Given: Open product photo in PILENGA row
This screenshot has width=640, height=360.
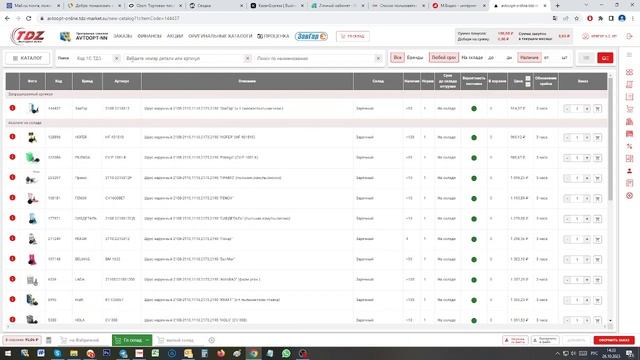Looking at the screenshot, I should (32, 158).
